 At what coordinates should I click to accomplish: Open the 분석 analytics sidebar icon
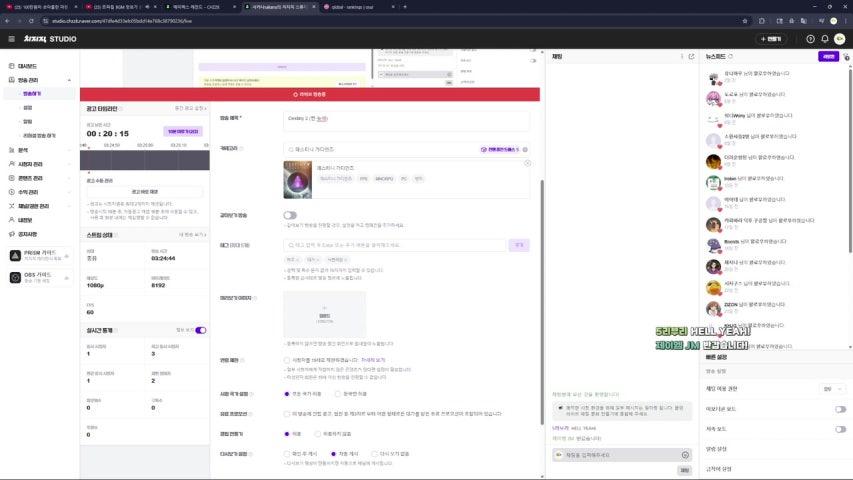point(11,150)
